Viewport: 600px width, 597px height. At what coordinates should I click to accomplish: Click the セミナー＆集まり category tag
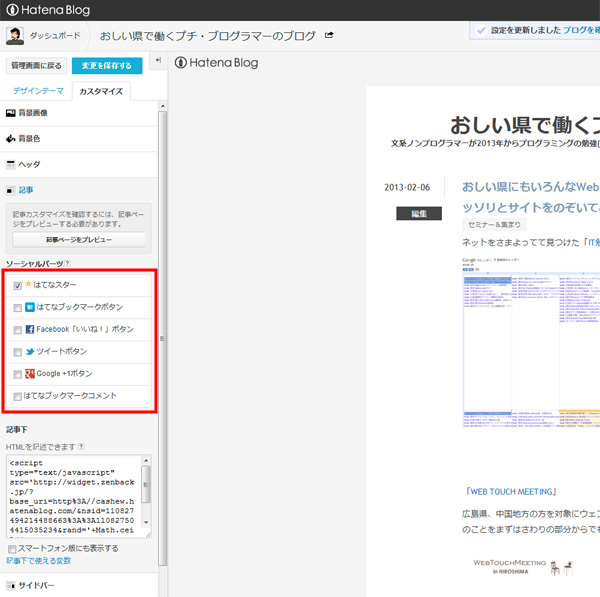(494, 225)
